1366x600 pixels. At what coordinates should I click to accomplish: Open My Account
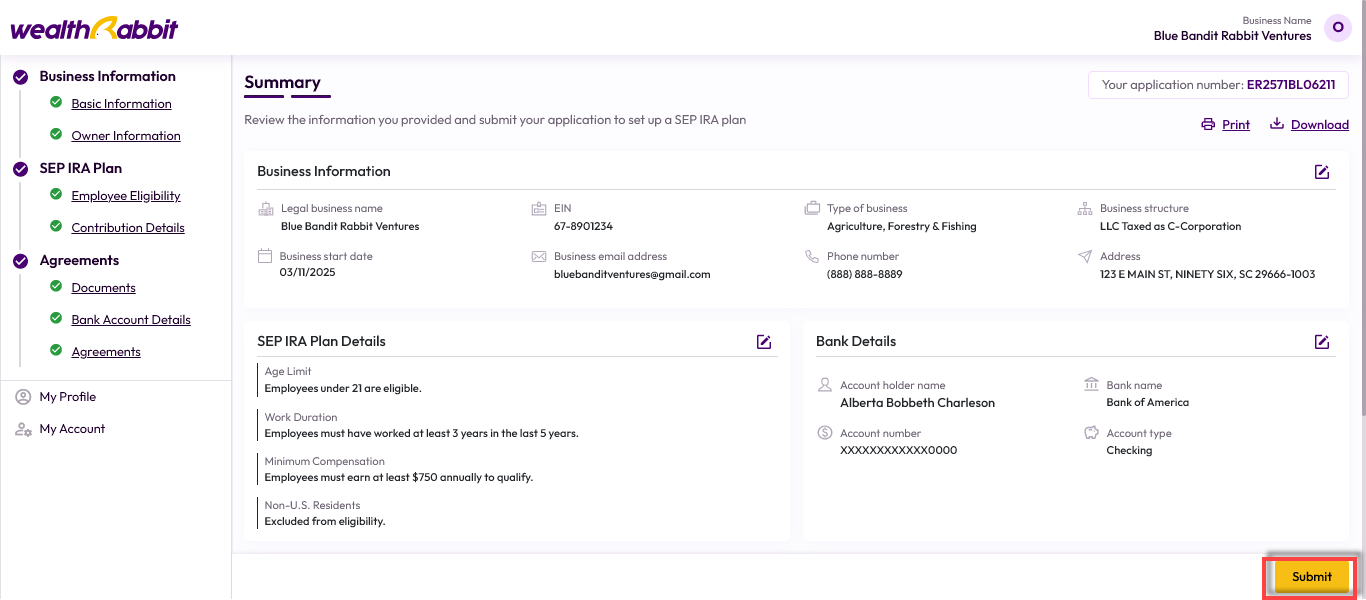[72, 429]
